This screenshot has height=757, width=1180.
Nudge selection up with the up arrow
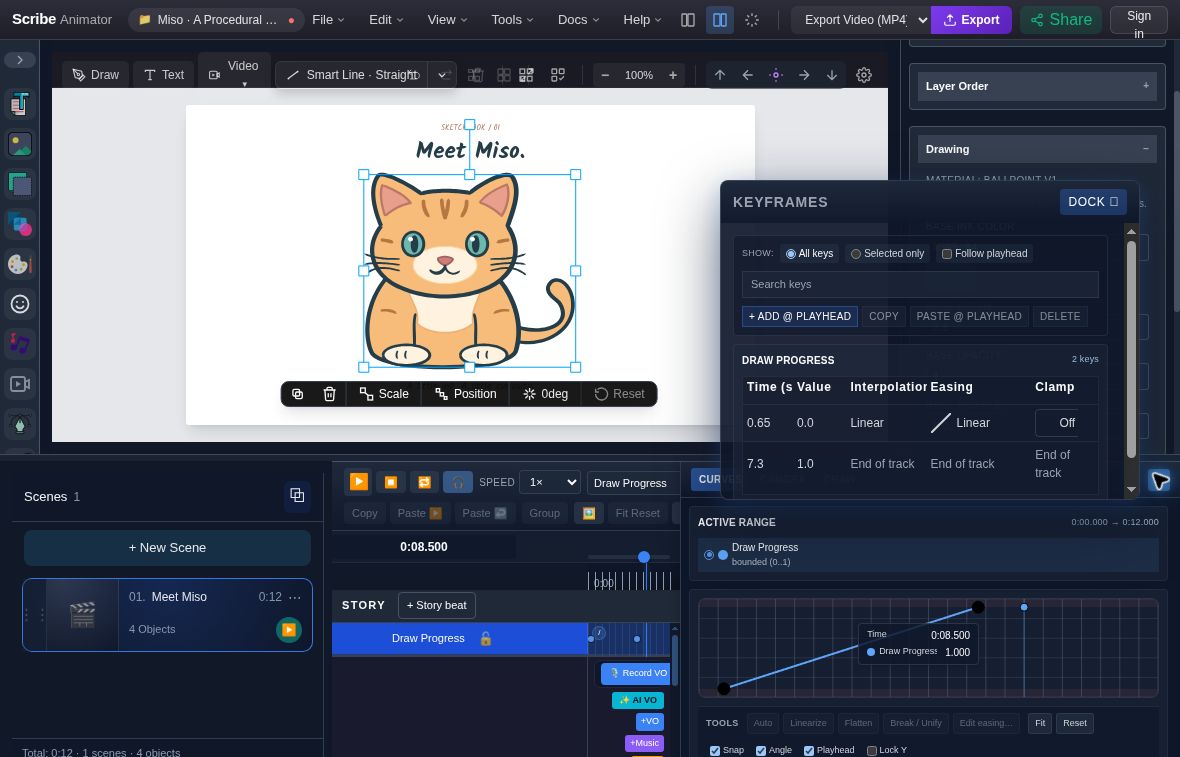[x=720, y=75]
